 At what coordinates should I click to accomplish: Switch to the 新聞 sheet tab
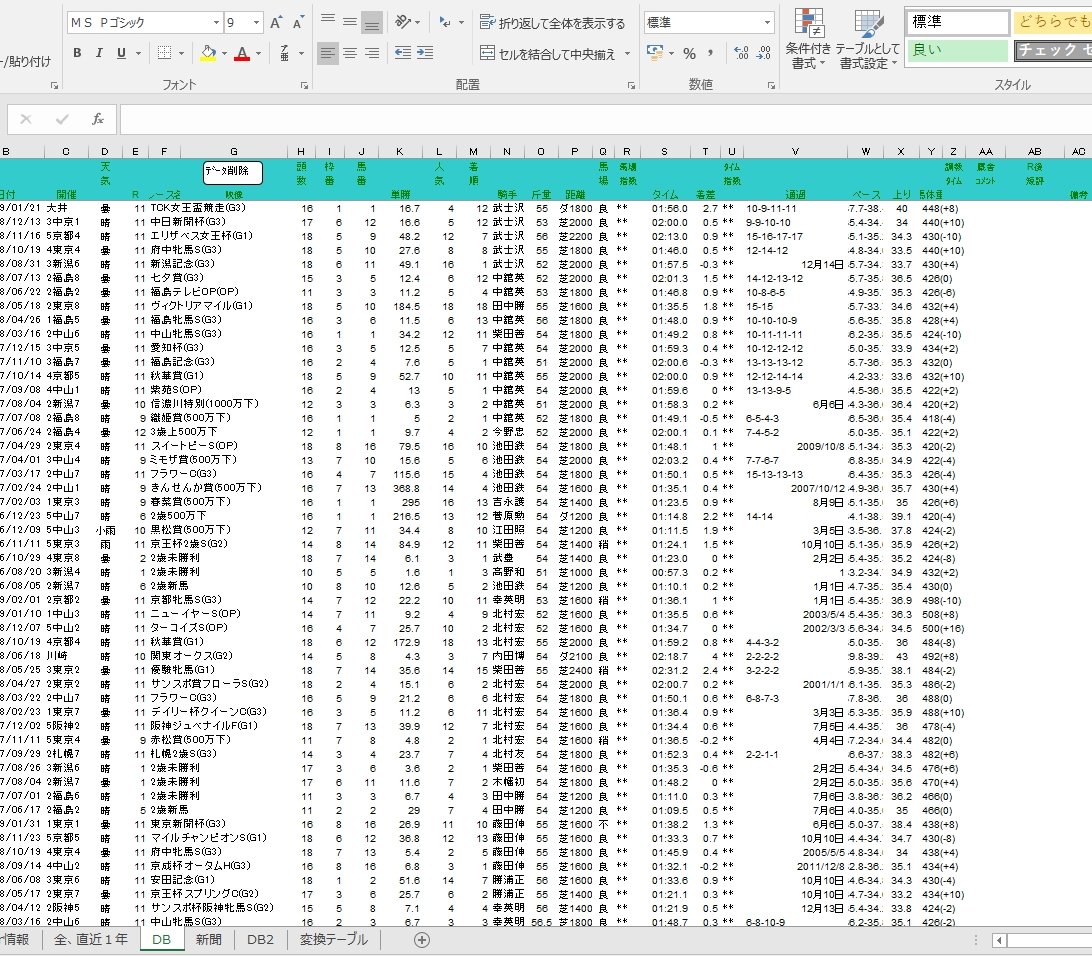coord(208,939)
